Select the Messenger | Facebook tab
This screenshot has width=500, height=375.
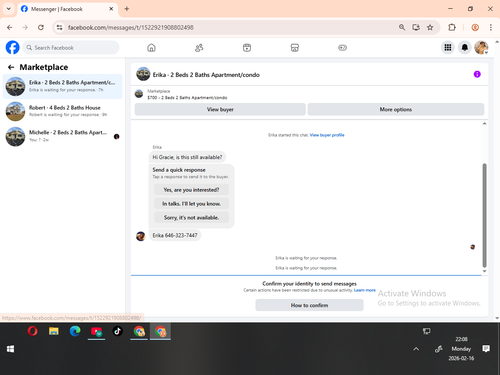(67, 9)
